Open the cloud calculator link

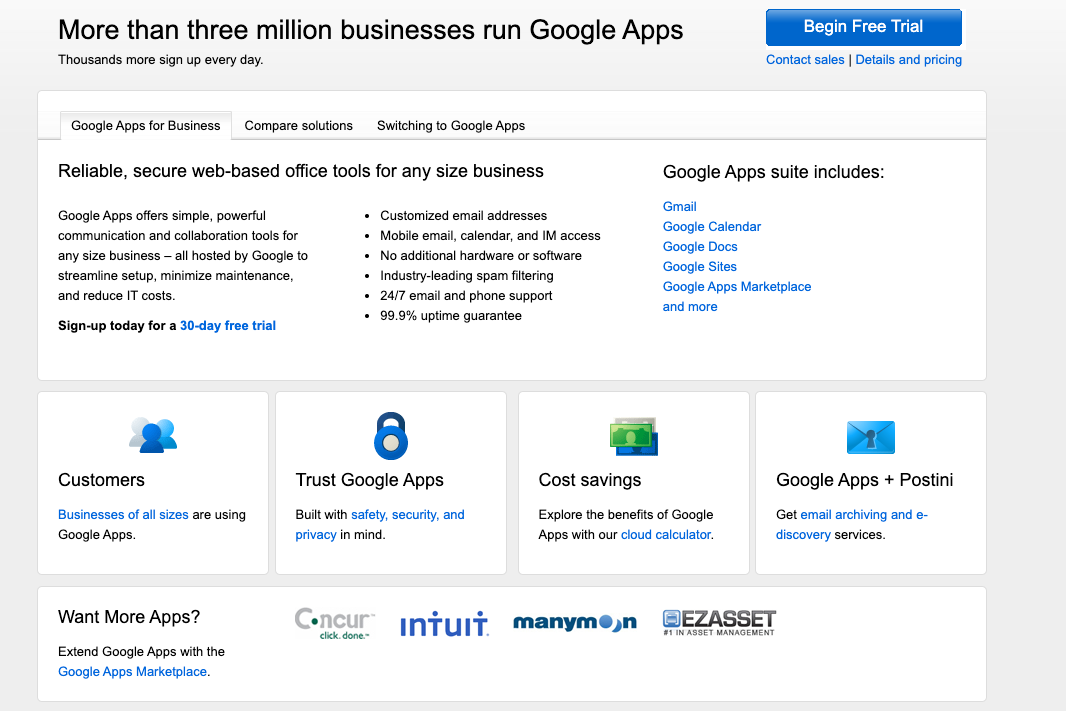[666, 535]
